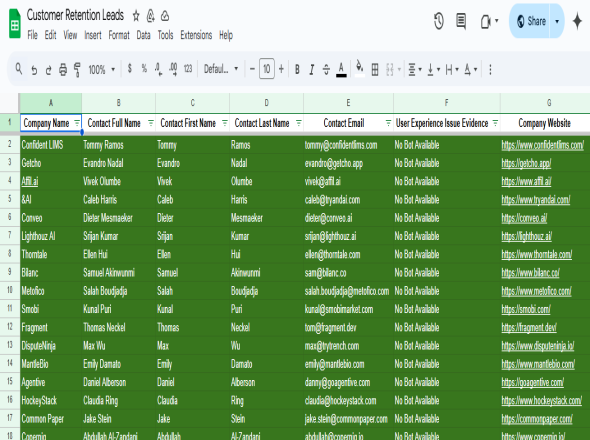Open the Contact Full Name filter

point(151,123)
